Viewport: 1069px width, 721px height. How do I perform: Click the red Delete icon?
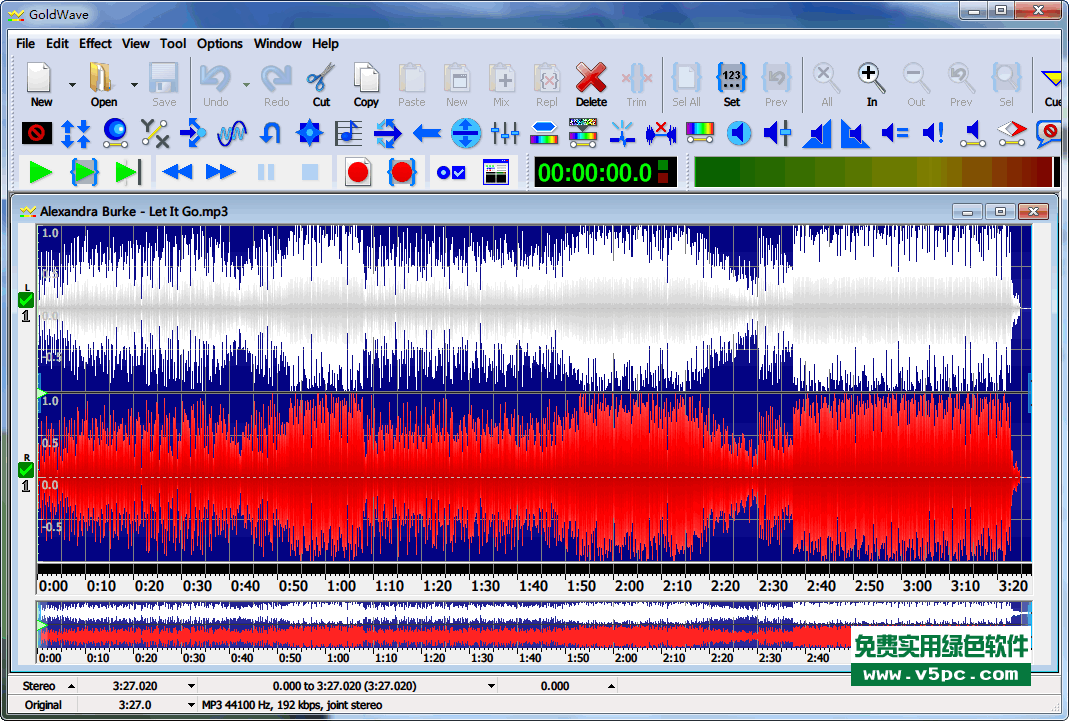(591, 79)
